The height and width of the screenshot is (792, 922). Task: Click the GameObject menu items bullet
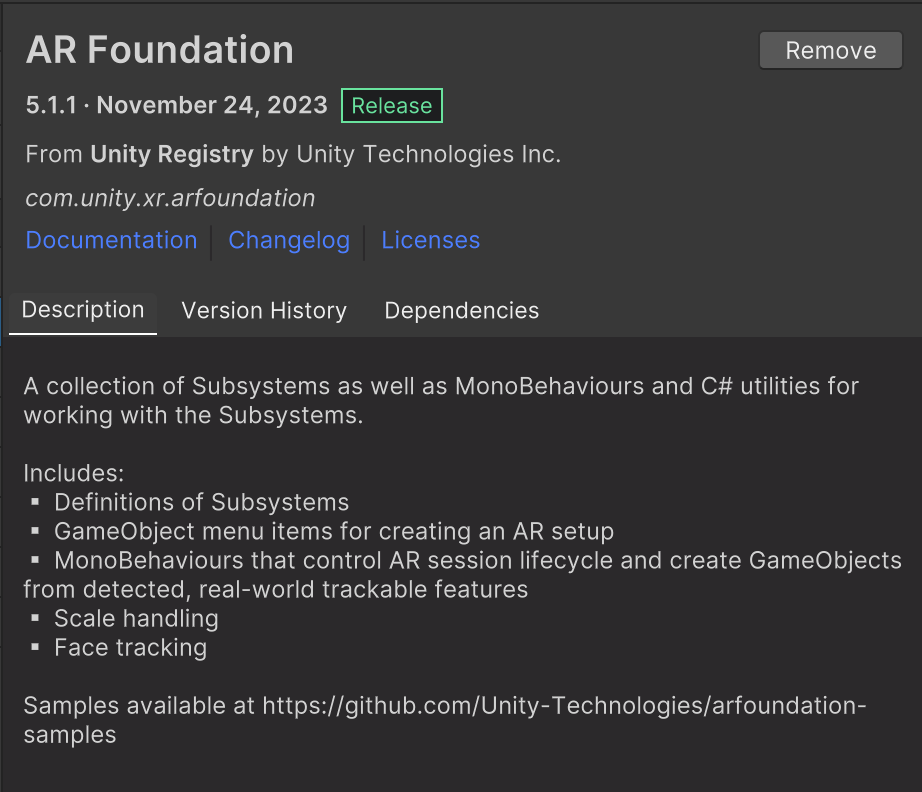[x=334, y=531]
